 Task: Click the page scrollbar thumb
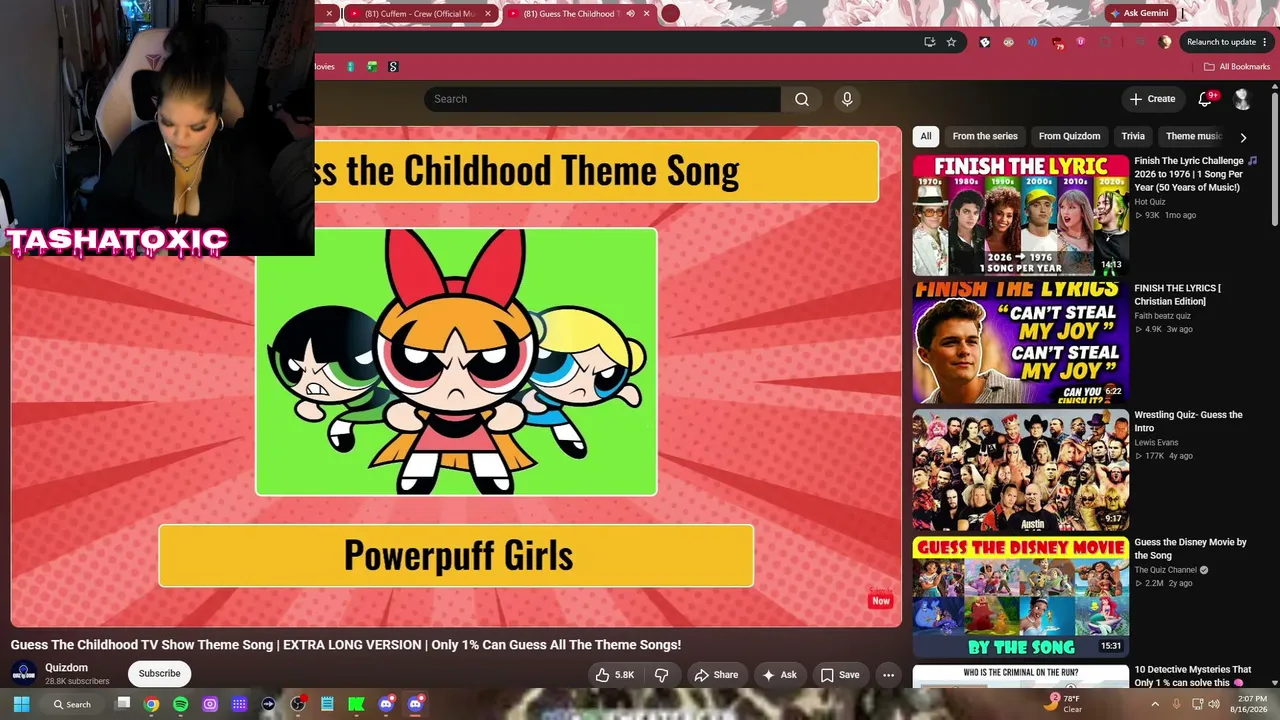tap(1274, 160)
